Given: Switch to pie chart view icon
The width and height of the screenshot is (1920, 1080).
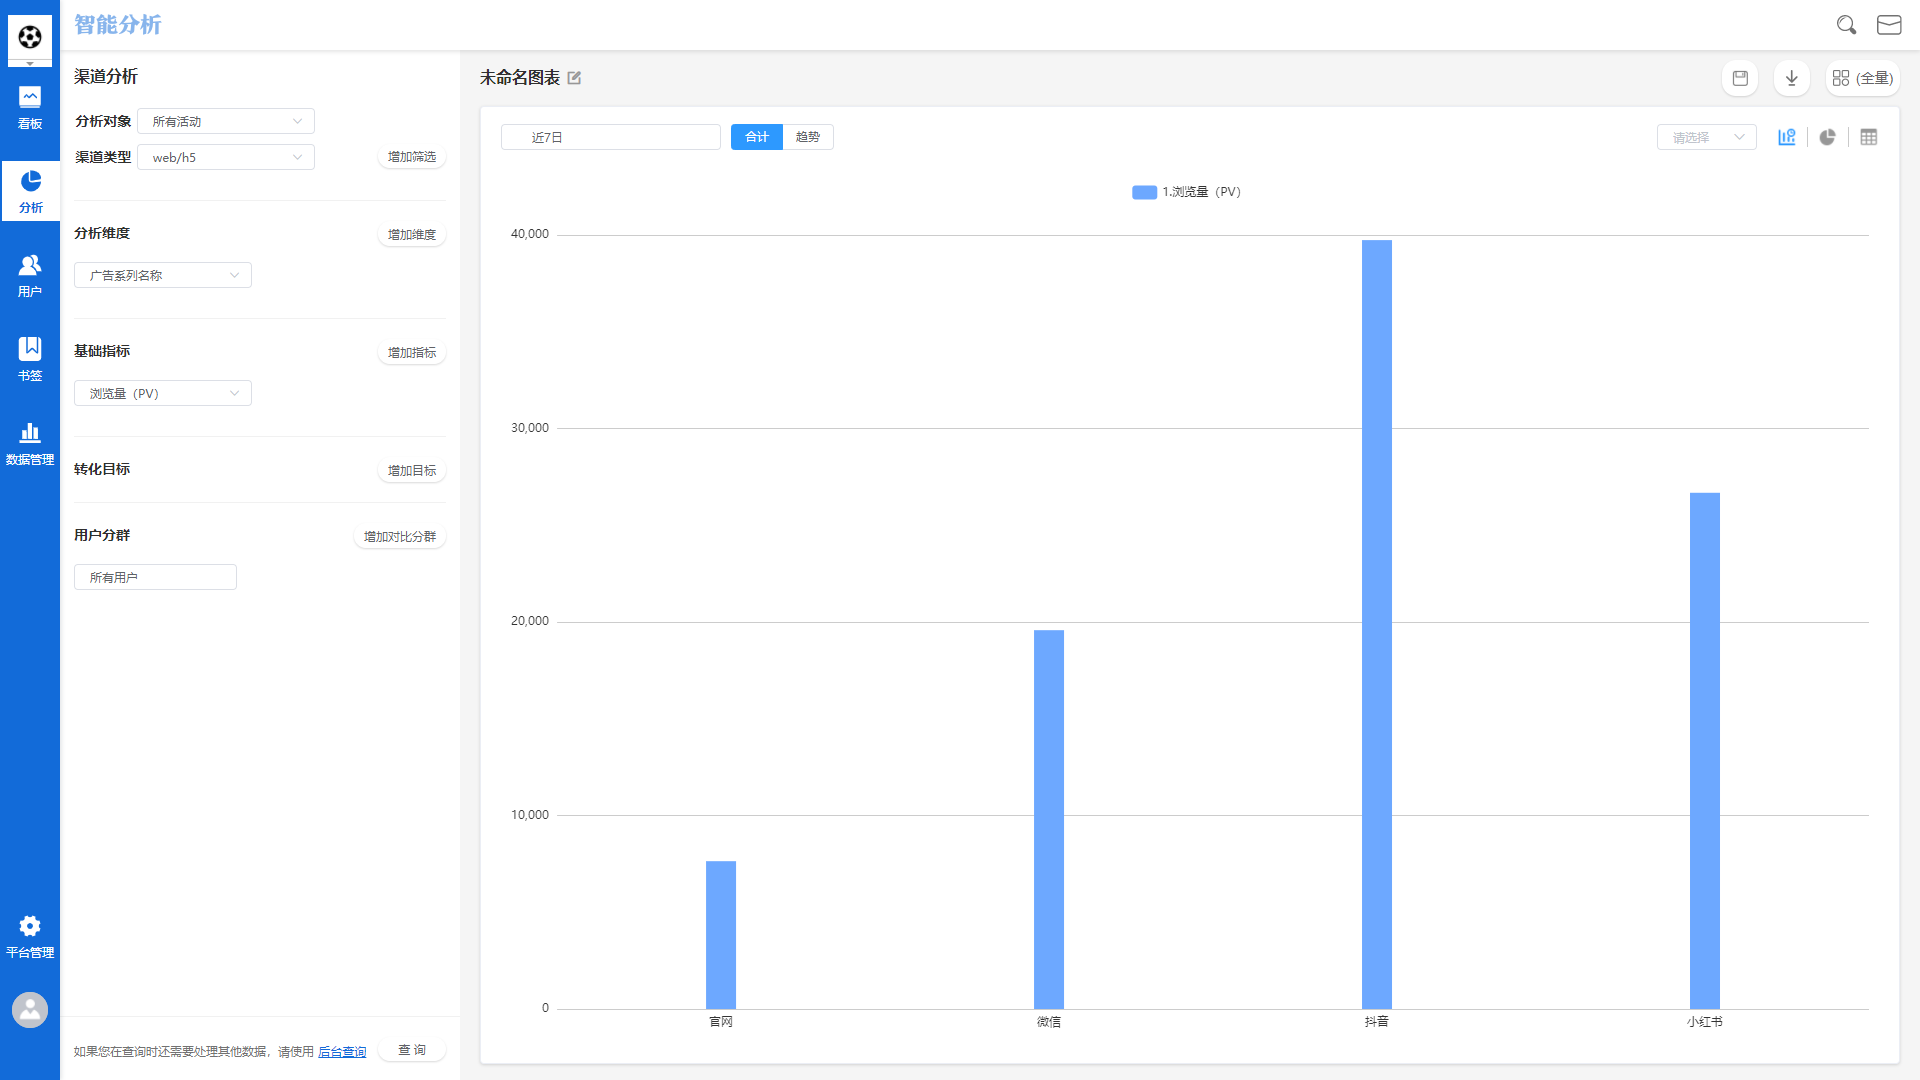Looking at the screenshot, I should pos(1828,137).
